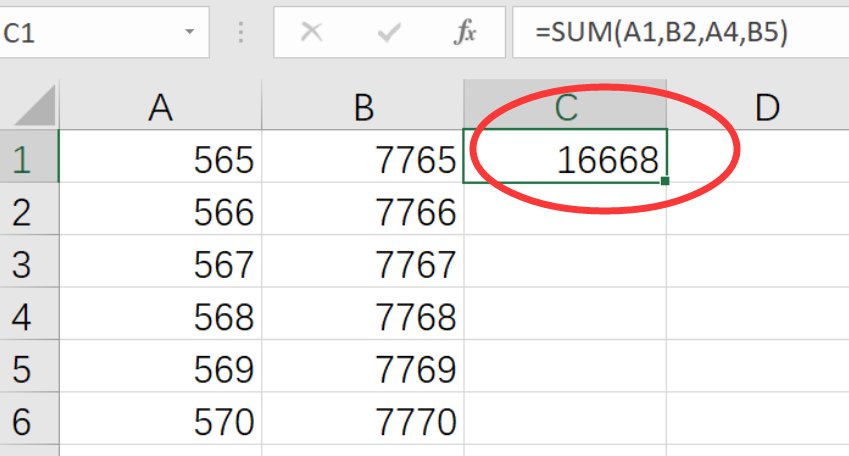
Task: Select row 6 header
Action: pos(29,419)
